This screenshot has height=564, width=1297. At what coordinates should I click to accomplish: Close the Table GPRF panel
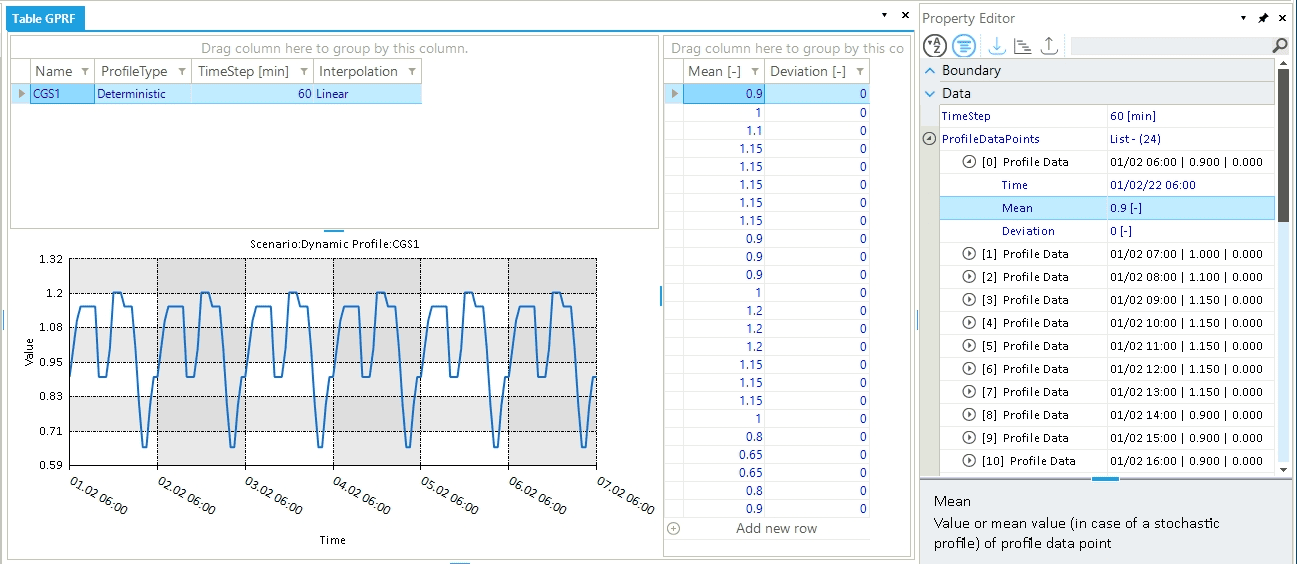[x=905, y=16]
